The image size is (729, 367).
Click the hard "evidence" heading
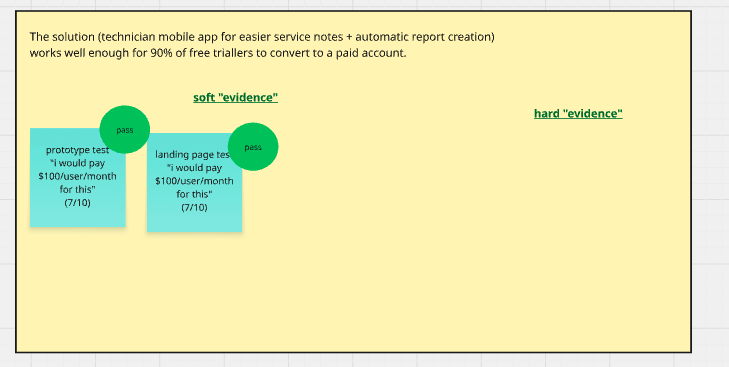tap(578, 113)
